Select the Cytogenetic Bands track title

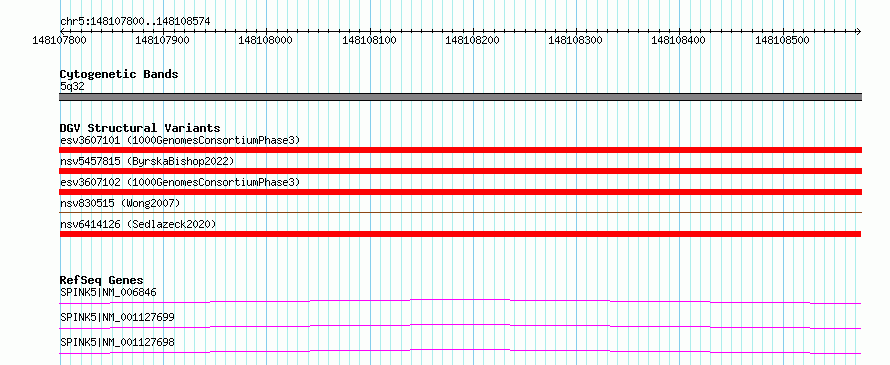coord(119,74)
